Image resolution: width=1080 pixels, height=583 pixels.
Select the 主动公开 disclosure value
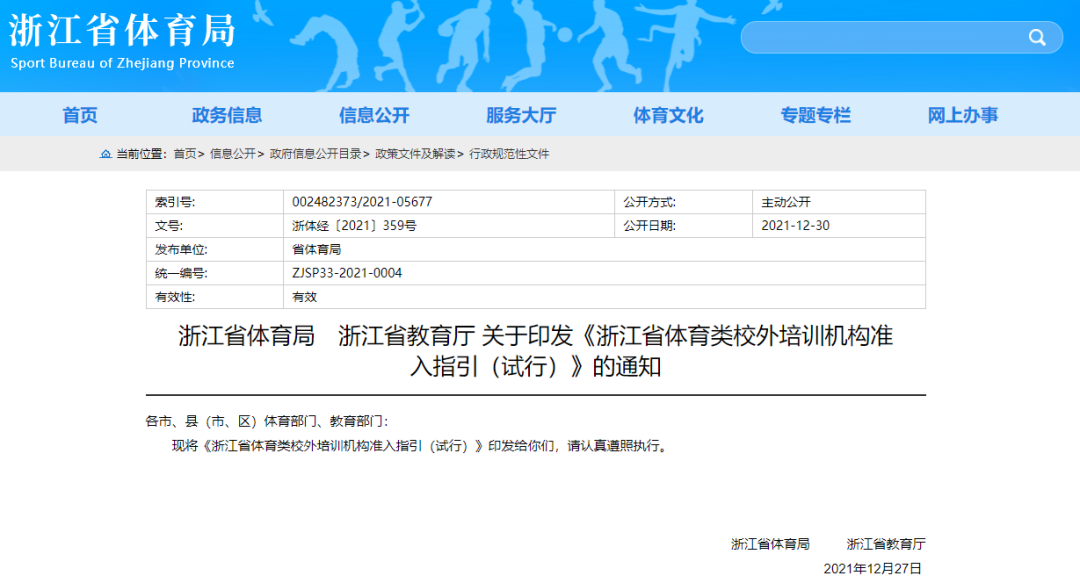click(786, 202)
